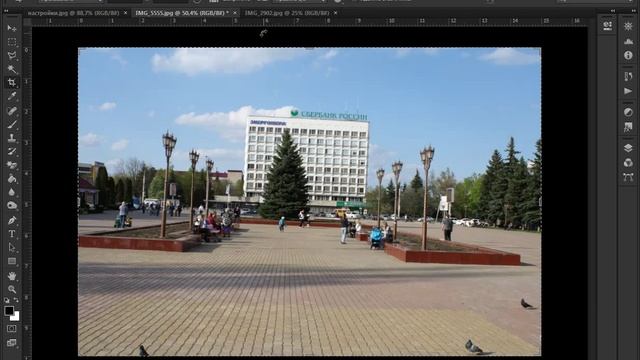This screenshot has height=360, width=640.
Task: Change the screen mode
Action: 12,343
